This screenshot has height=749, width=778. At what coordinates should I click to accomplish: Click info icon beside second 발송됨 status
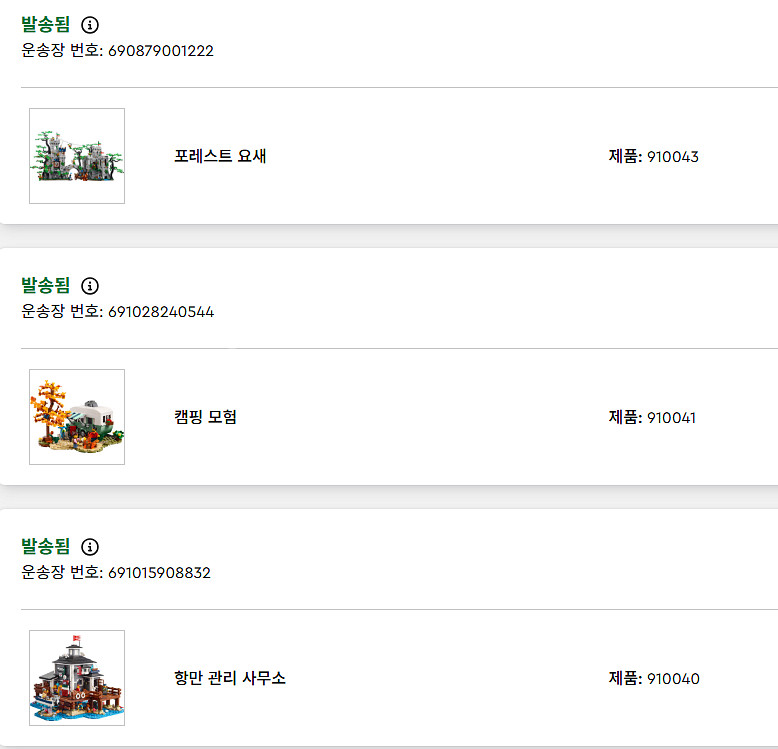coord(90,286)
